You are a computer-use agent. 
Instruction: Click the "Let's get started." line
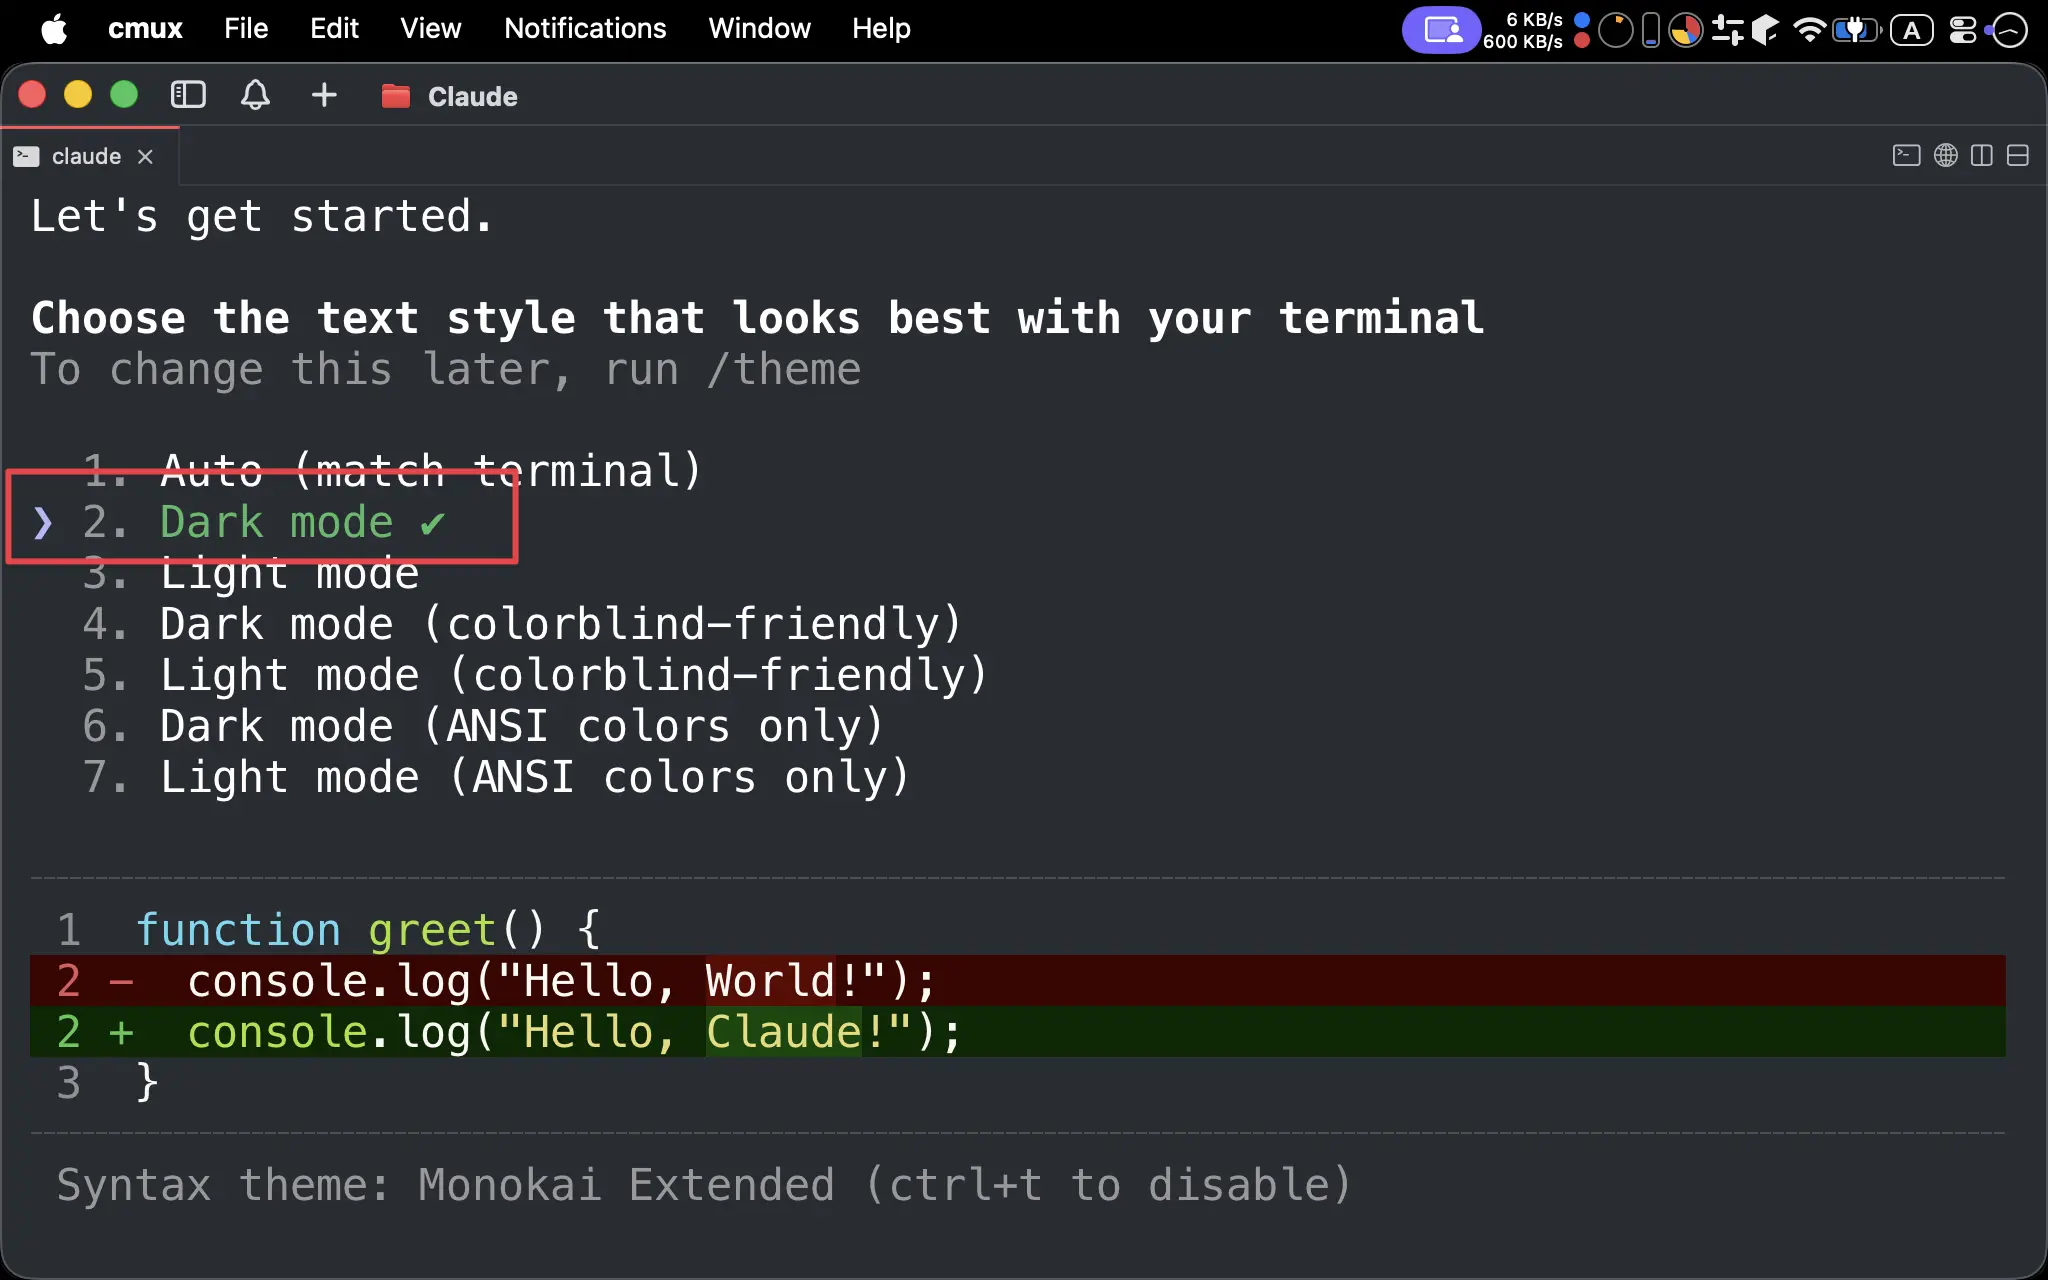pos(262,216)
